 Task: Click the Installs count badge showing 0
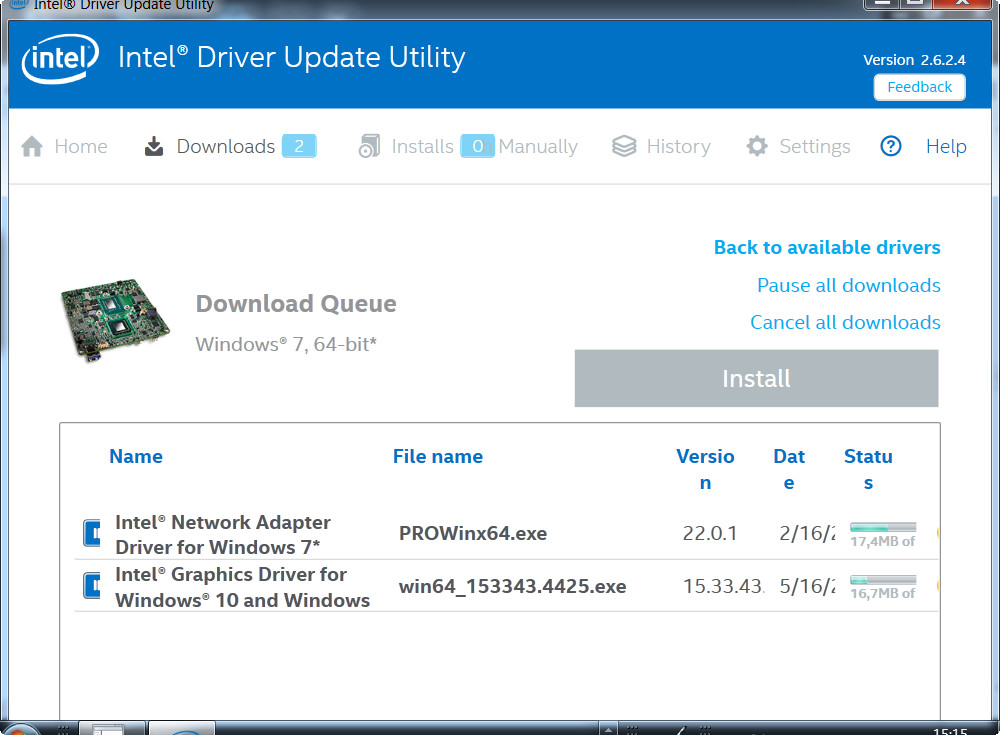pos(477,146)
